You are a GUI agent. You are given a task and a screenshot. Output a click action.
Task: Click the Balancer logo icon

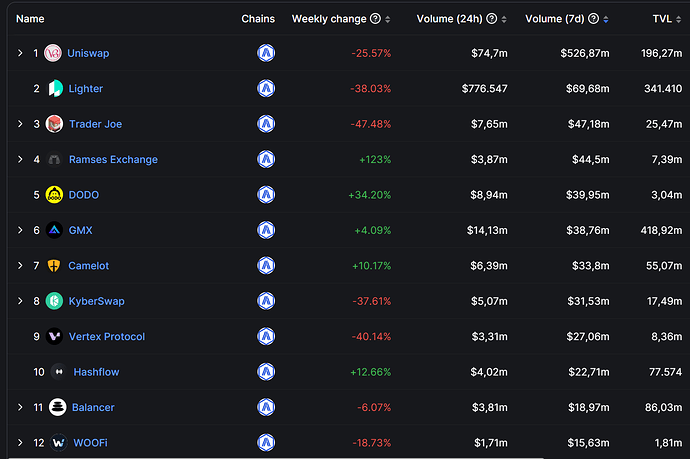pos(57,407)
